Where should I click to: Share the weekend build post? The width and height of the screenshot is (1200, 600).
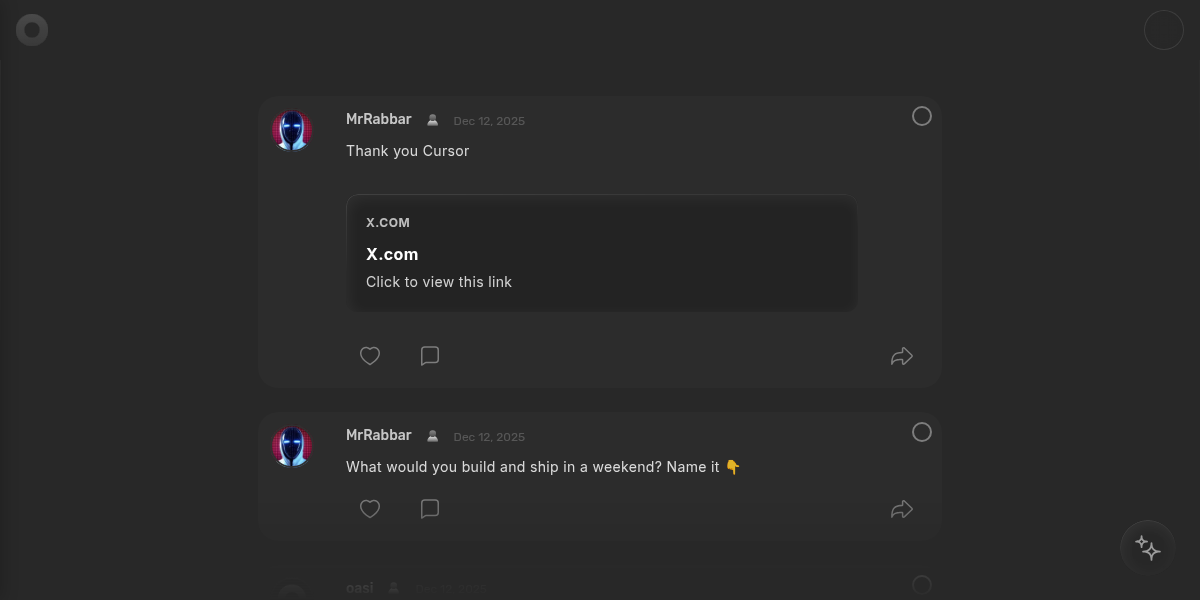pyautogui.click(x=901, y=509)
